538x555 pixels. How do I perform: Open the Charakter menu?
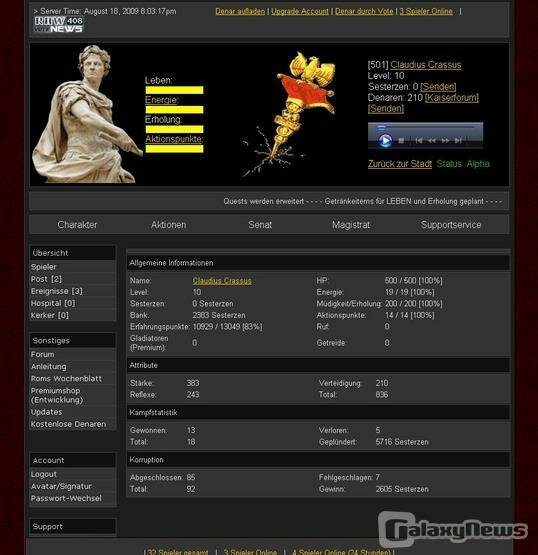(77, 225)
